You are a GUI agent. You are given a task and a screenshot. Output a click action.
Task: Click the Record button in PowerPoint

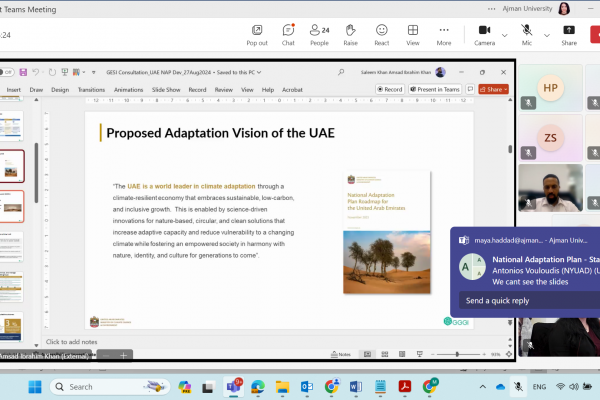pyautogui.click(x=390, y=89)
